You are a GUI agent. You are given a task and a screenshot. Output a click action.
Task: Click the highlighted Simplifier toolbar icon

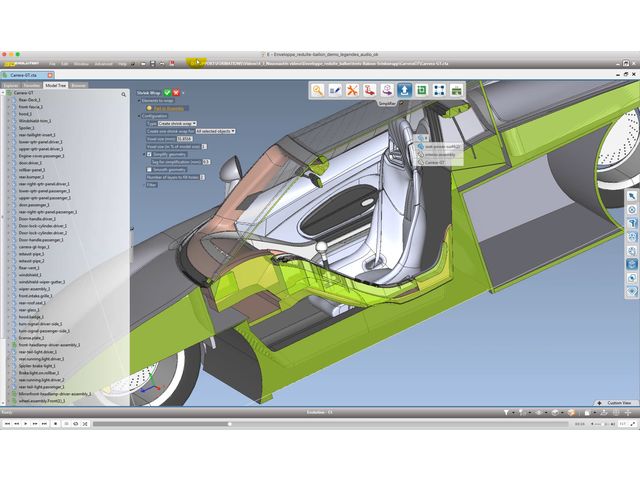point(404,90)
